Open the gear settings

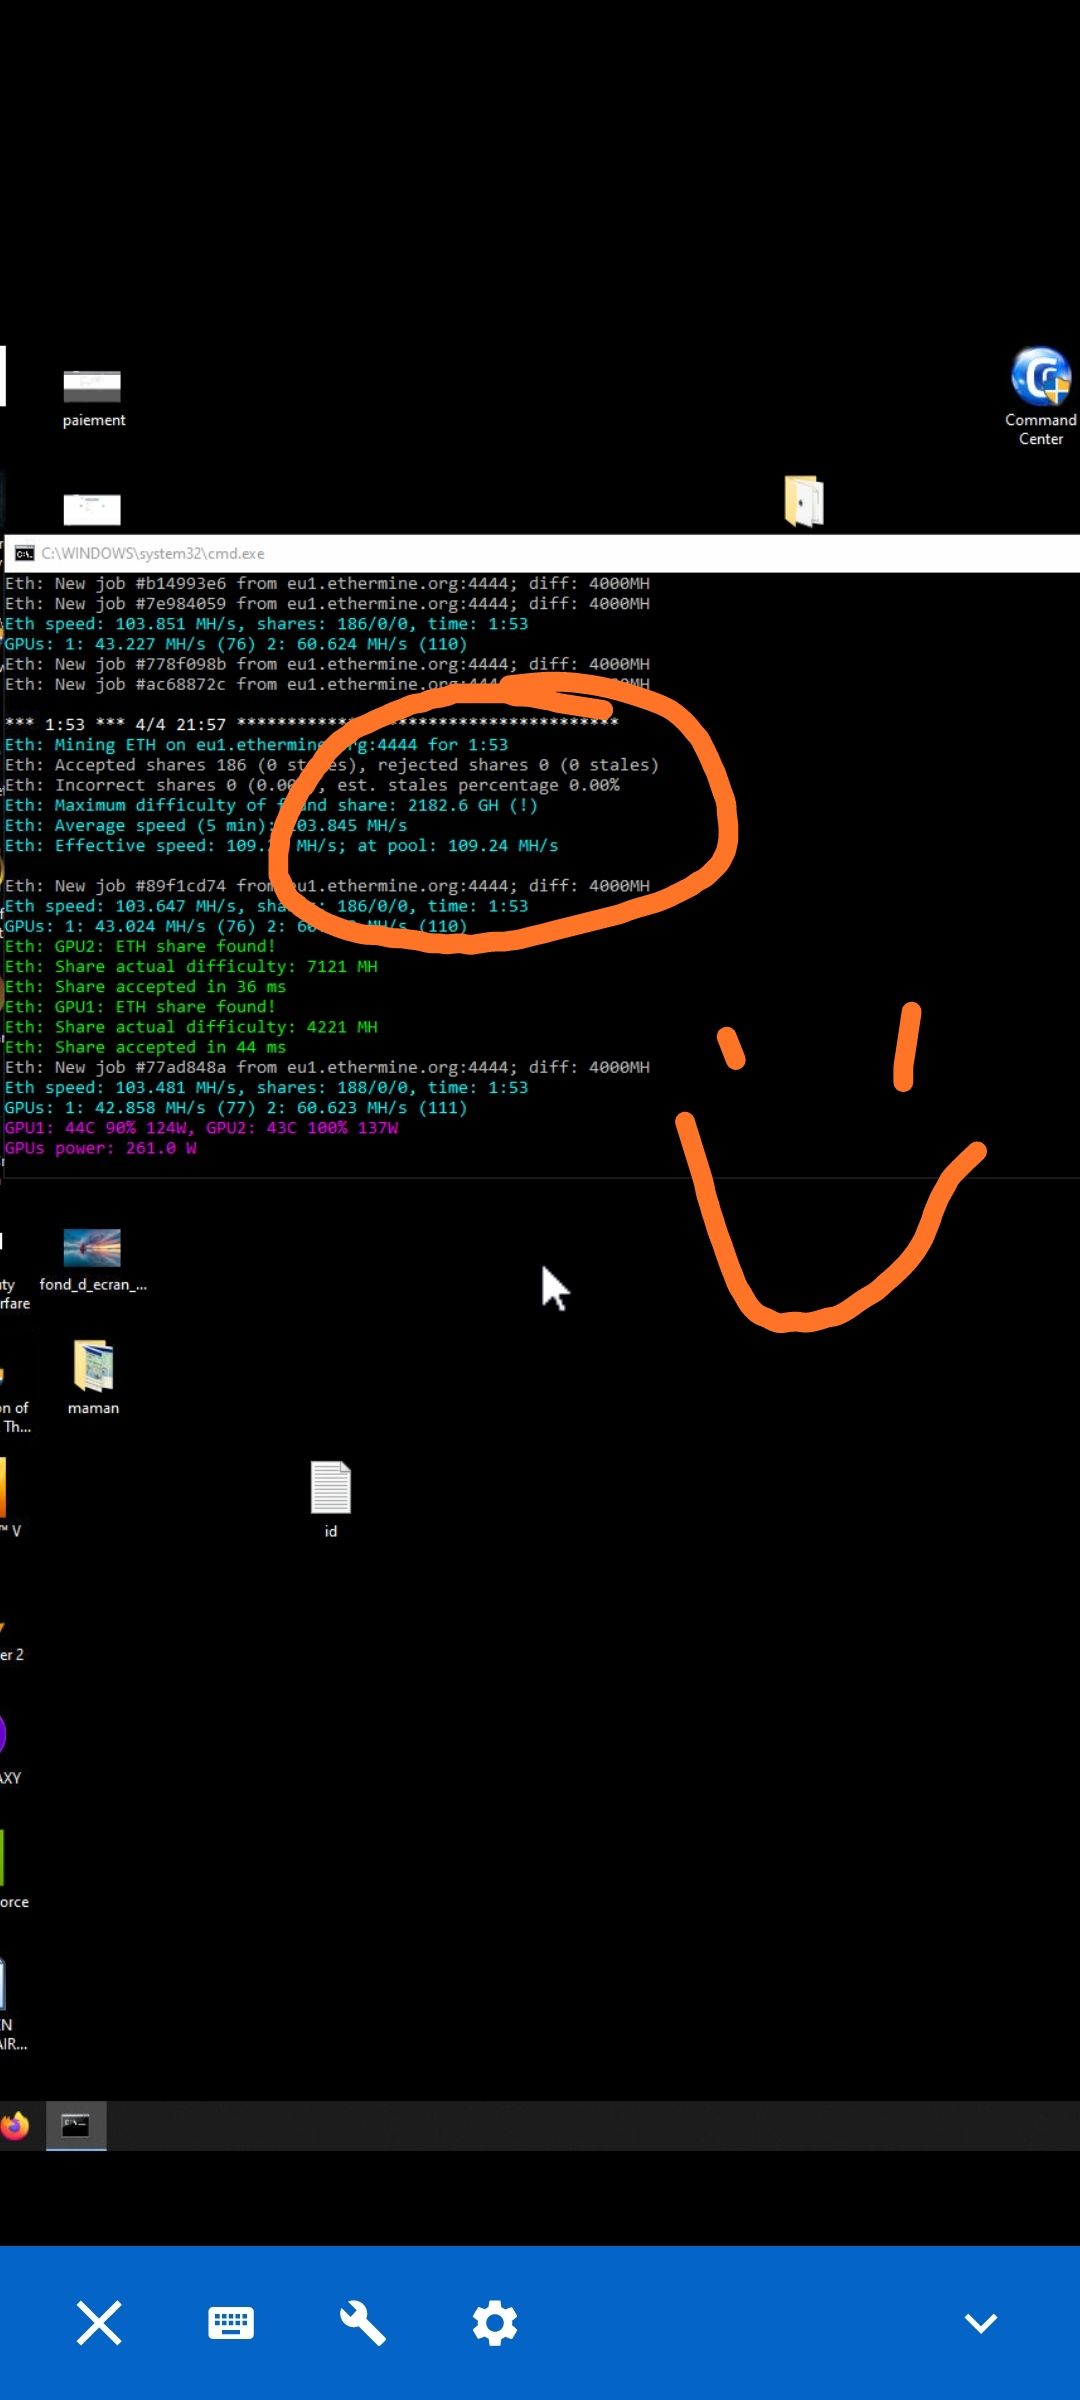pos(495,2322)
